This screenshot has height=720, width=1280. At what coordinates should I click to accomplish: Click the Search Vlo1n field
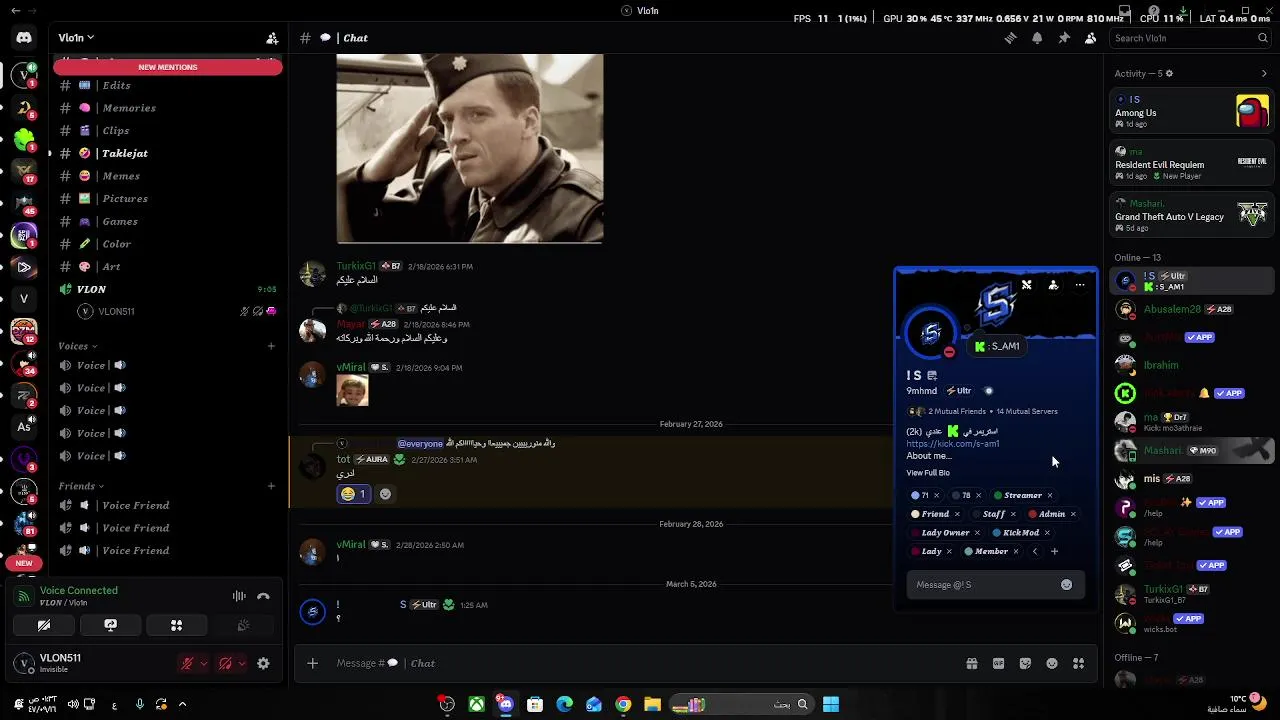(1190, 38)
